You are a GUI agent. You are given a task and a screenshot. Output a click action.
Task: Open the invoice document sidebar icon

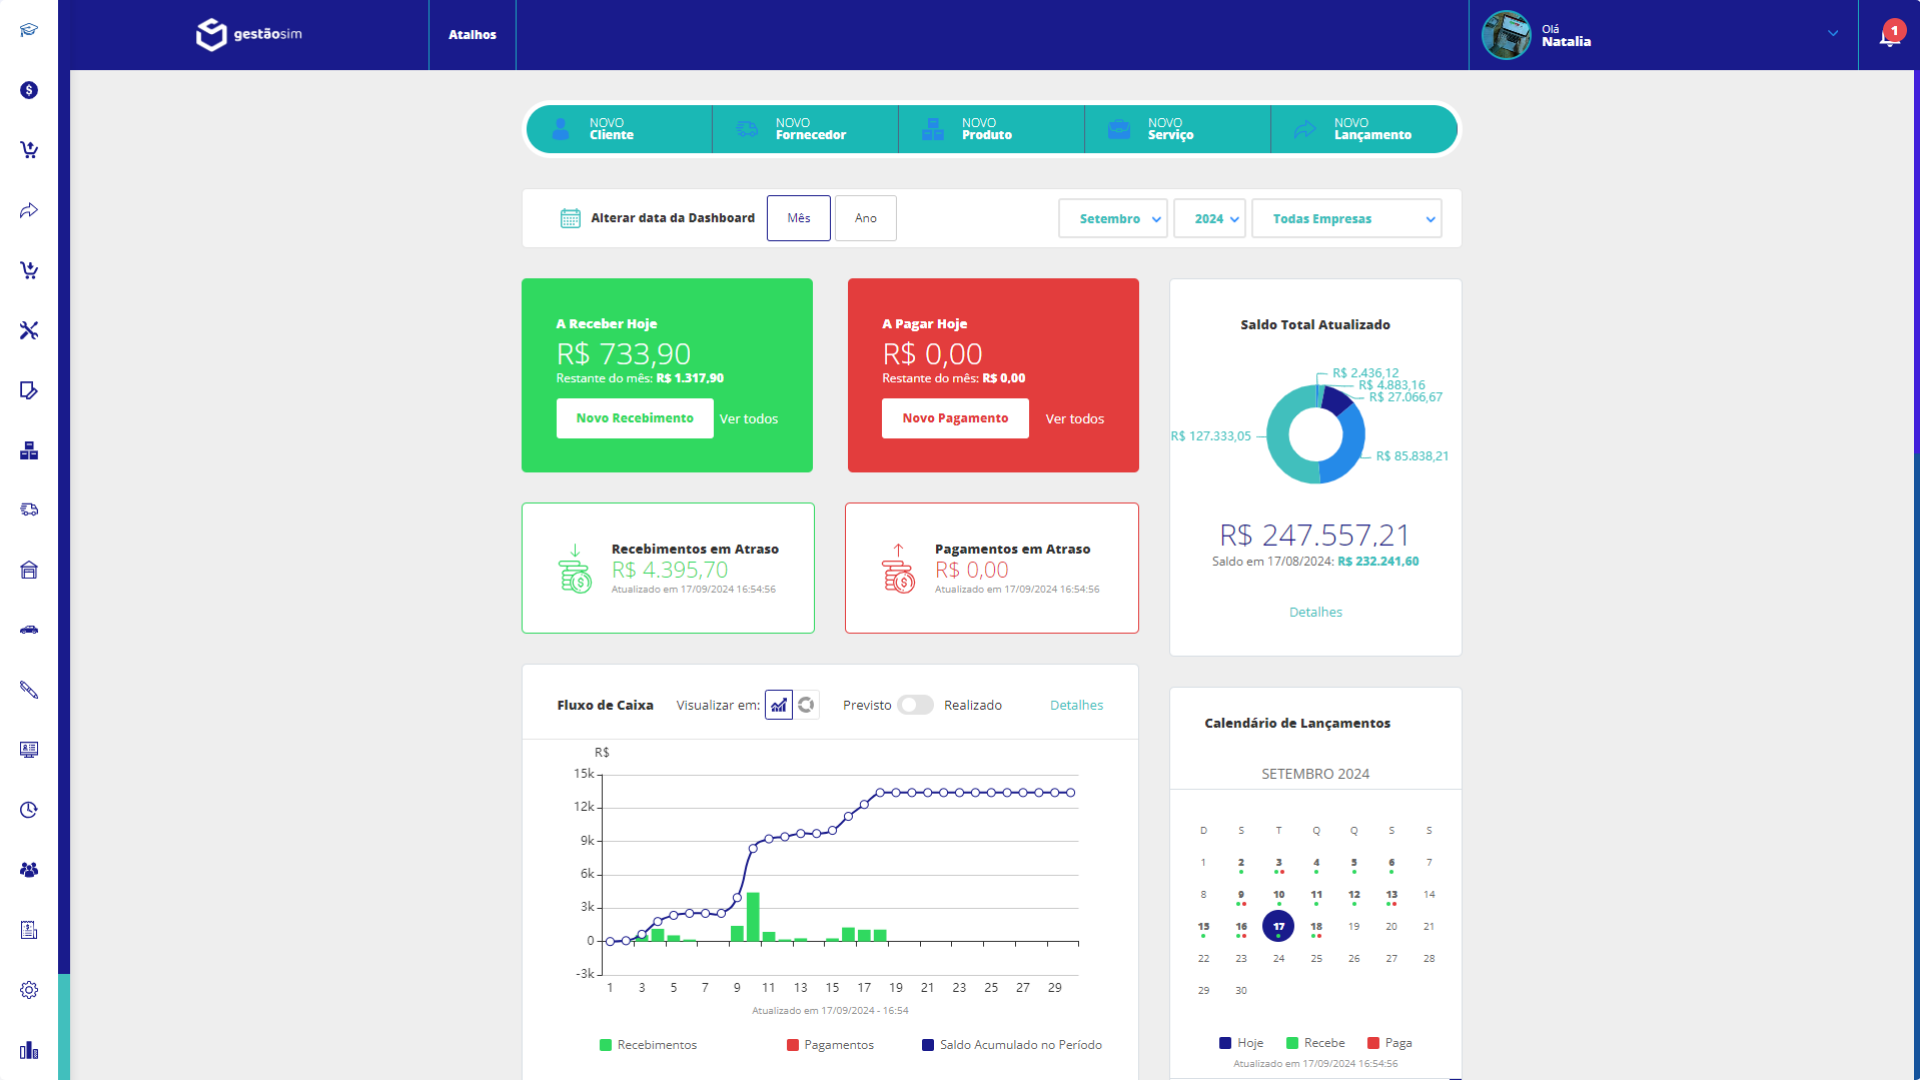(29, 930)
